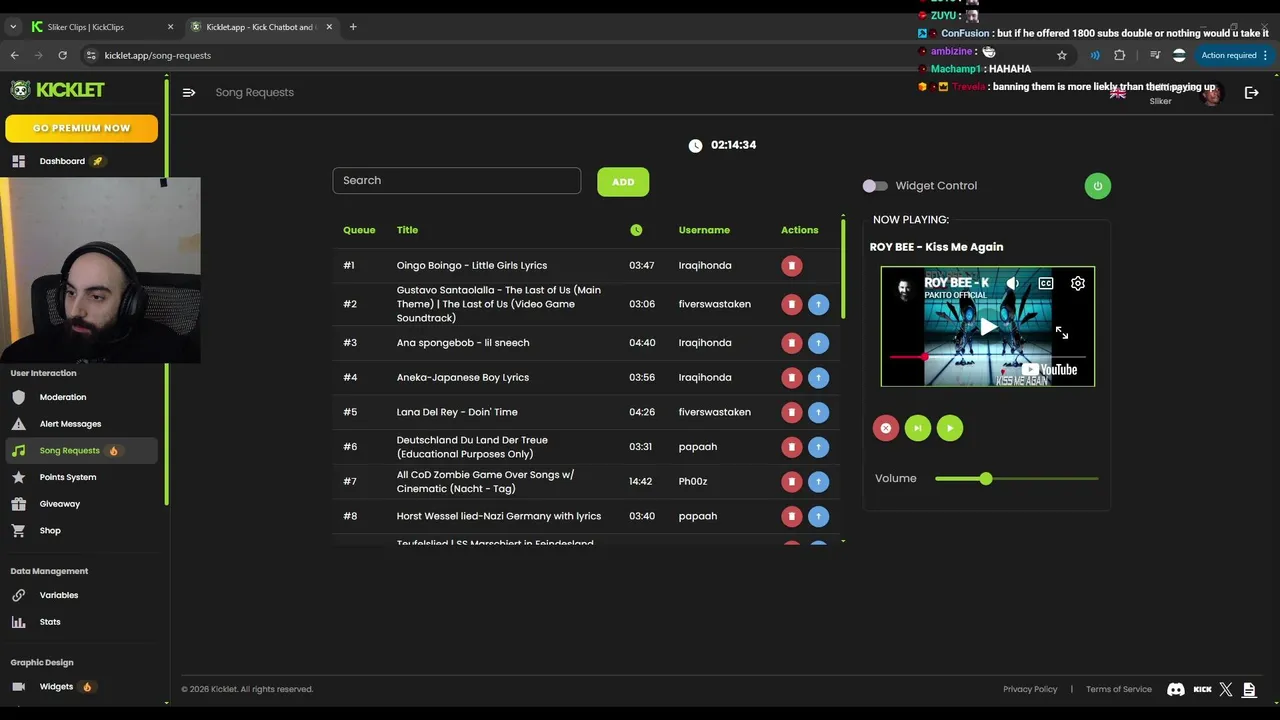Open Moderation in sidebar
This screenshot has height=720, width=1280.
point(63,397)
